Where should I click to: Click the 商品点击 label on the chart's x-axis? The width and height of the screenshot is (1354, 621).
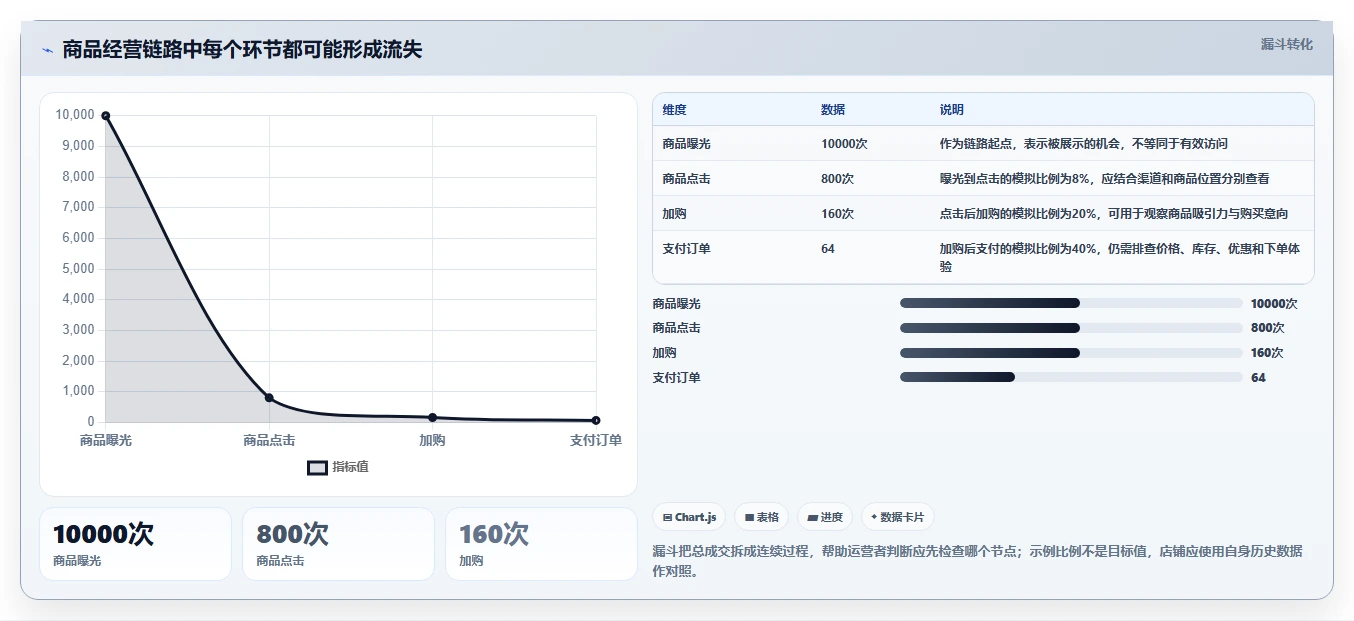[269, 441]
